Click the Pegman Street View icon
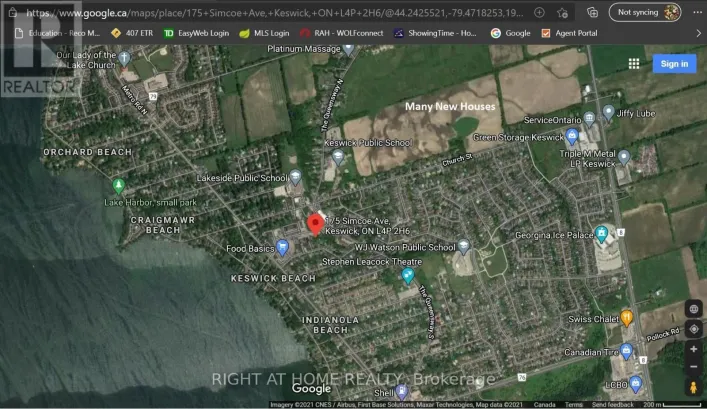 coord(693,387)
